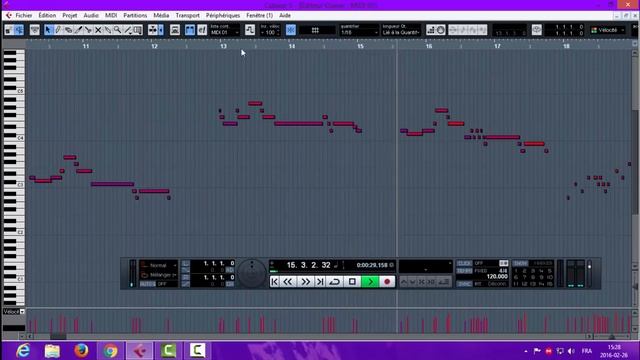Click the green Play button

click(370, 282)
